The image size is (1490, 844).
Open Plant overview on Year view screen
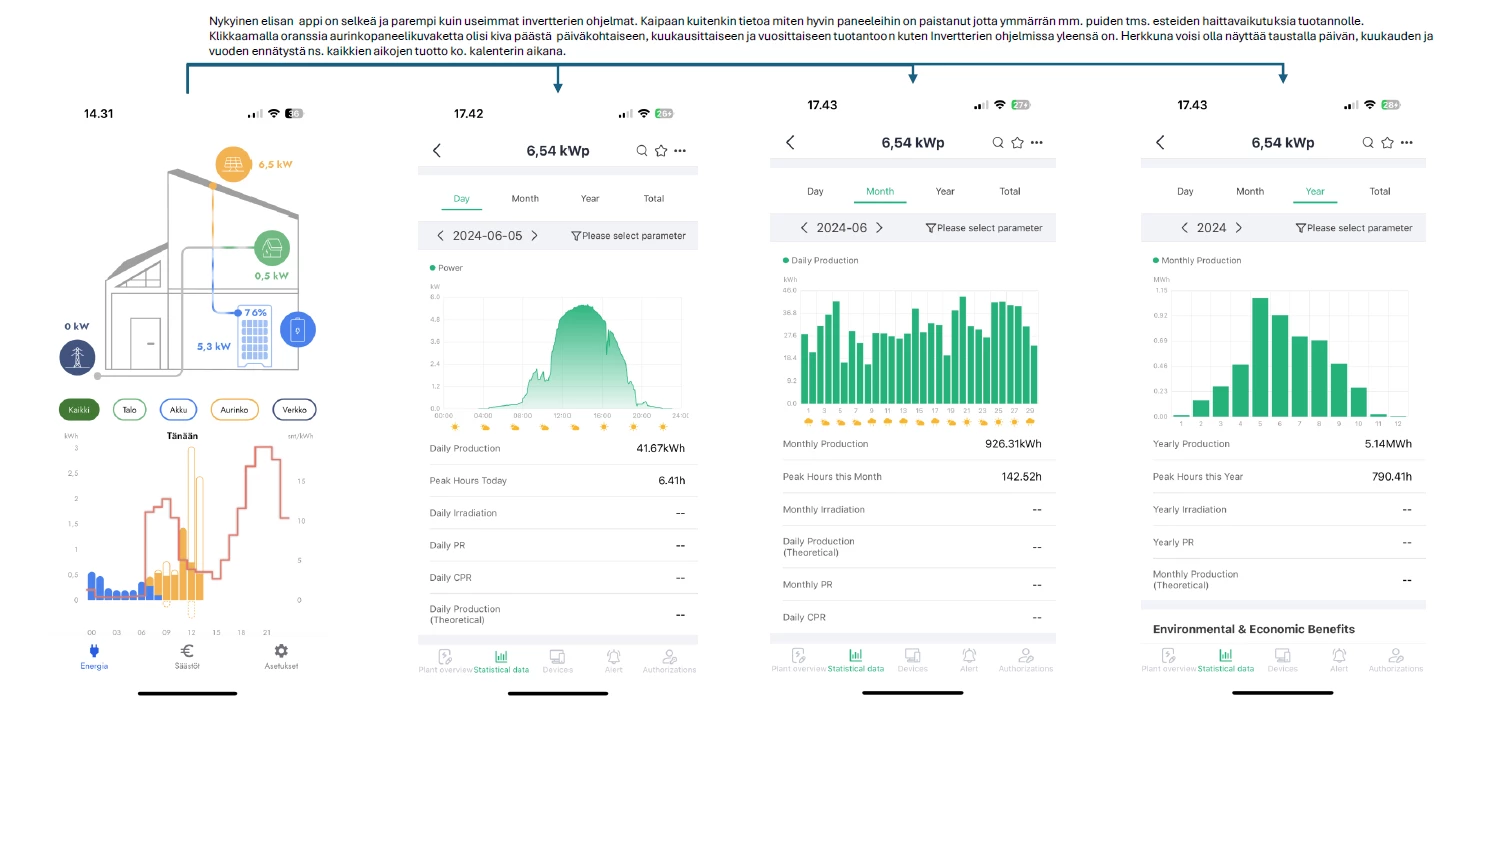tap(1168, 660)
